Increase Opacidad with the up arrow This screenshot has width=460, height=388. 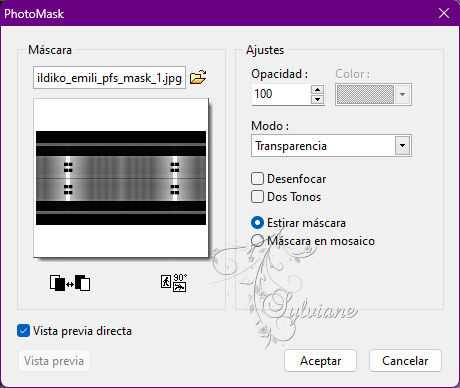(x=317, y=89)
